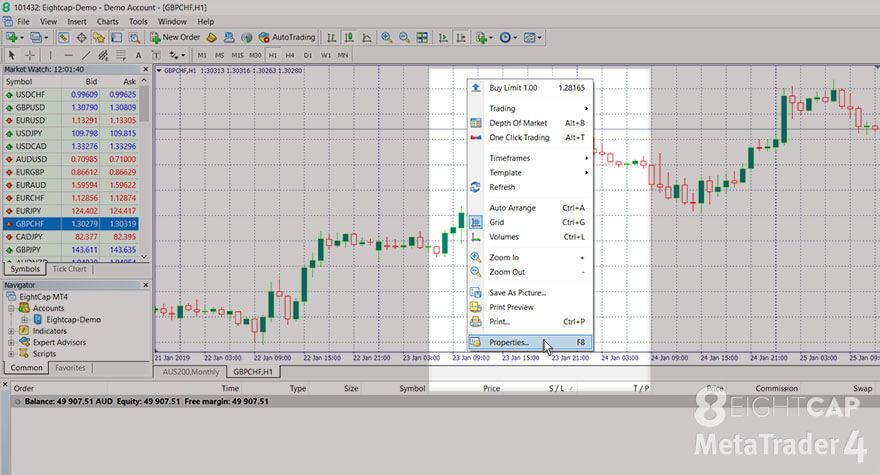Select the Equidistant Channel tool
Screen dimensions: 880x475
tap(103, 55)
